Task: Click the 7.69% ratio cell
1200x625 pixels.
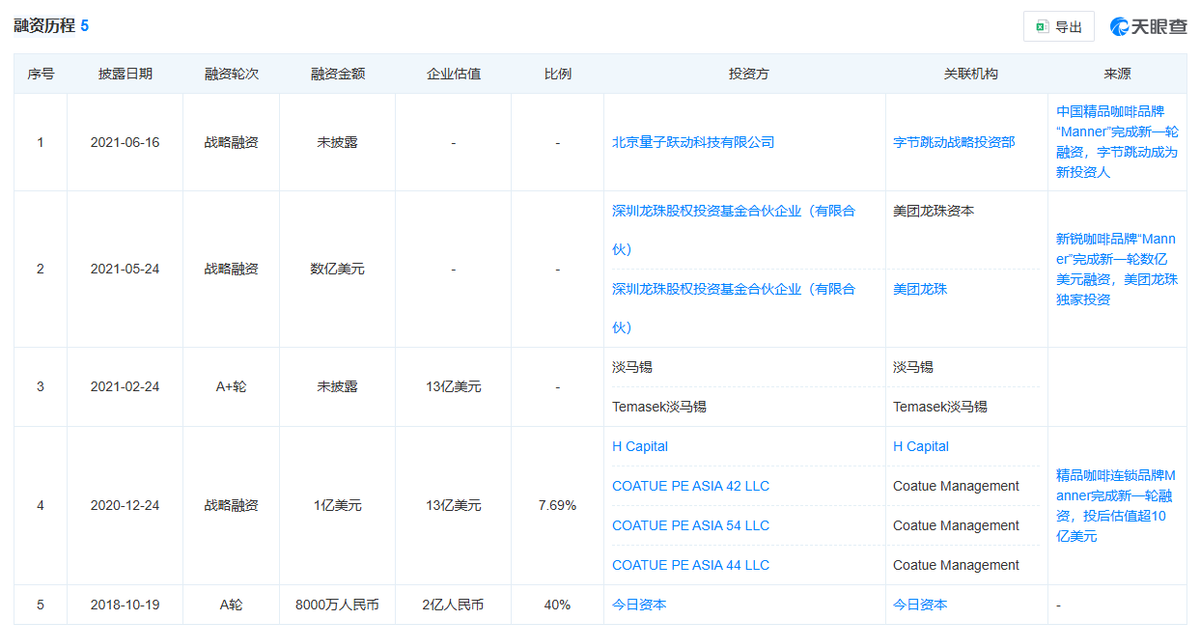Action: [x=557, y=505]
